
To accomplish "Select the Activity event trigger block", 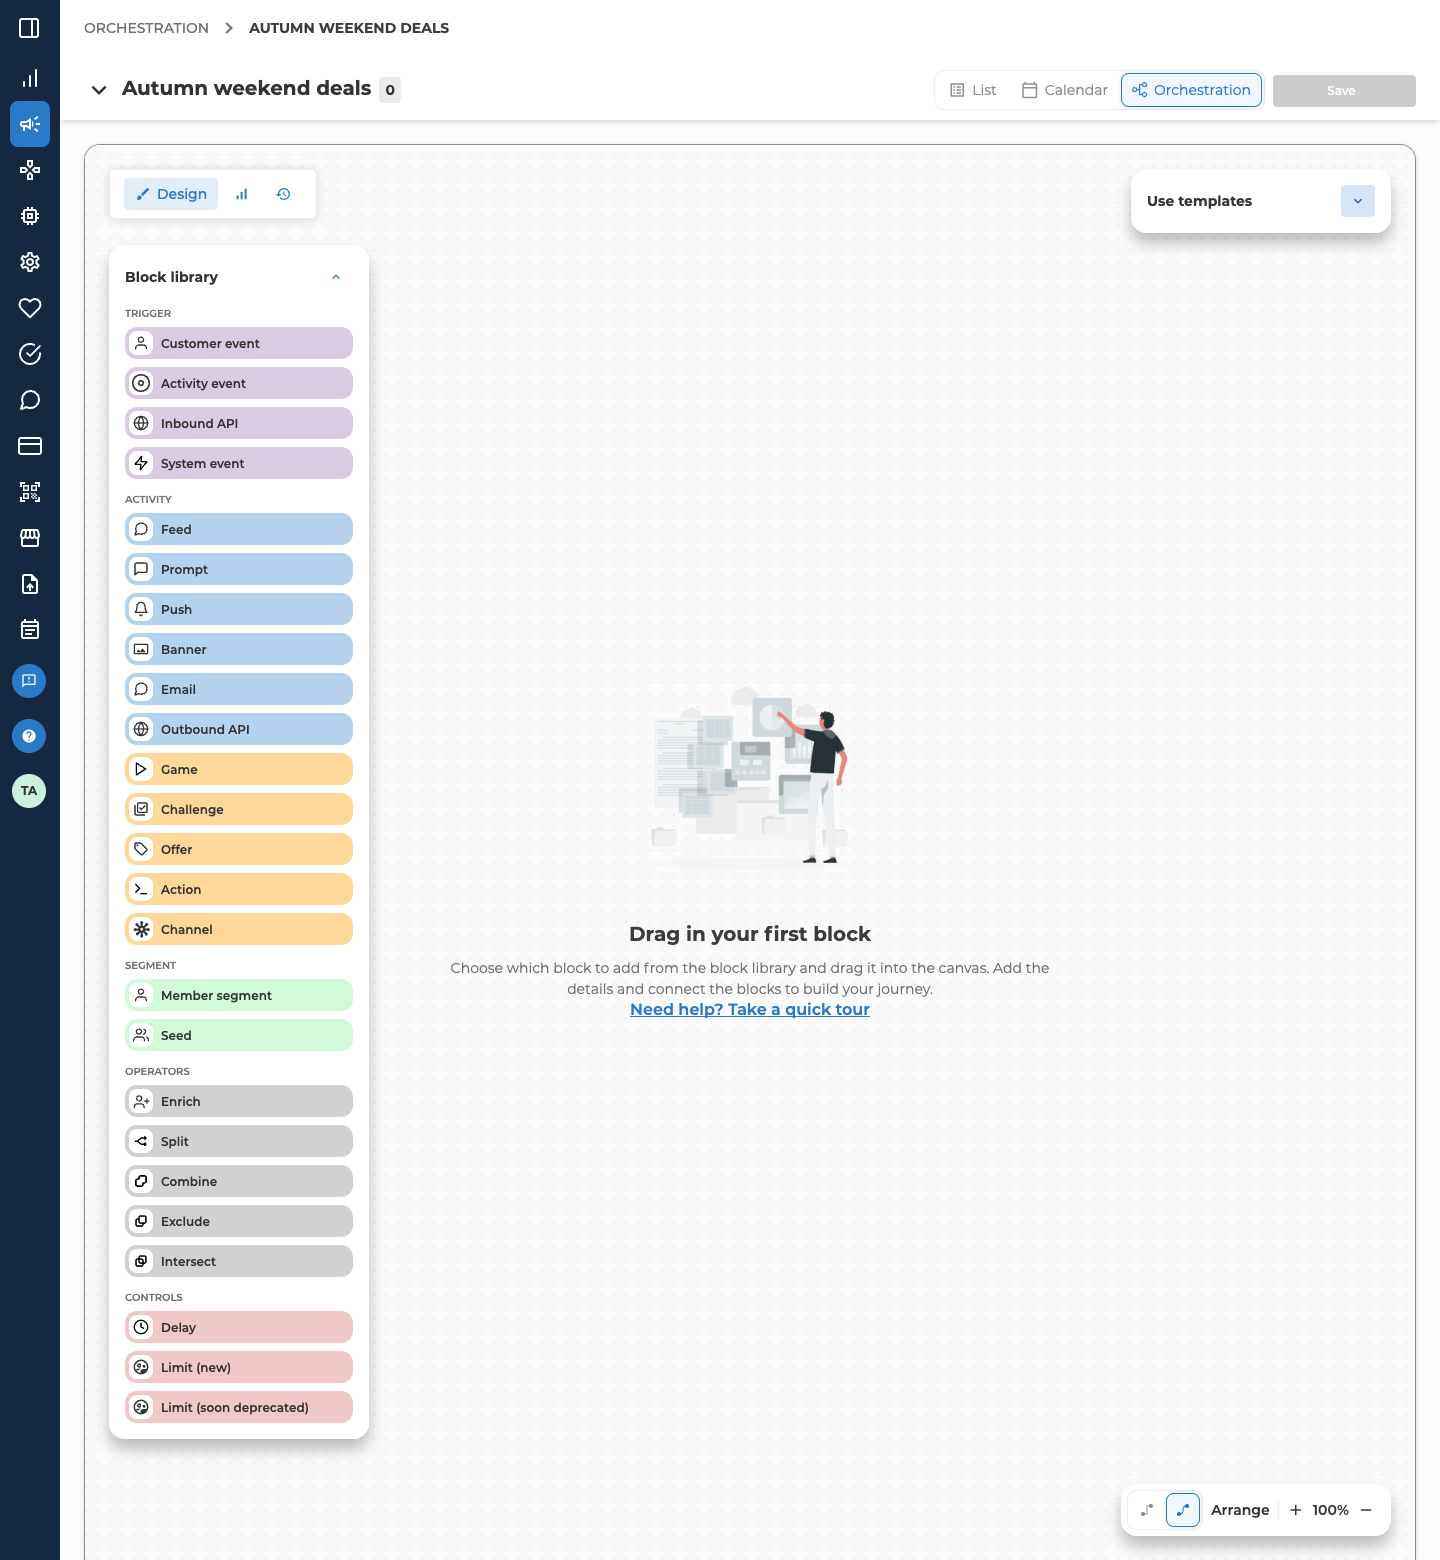I will pyautogui.click(x=239, y=383).
